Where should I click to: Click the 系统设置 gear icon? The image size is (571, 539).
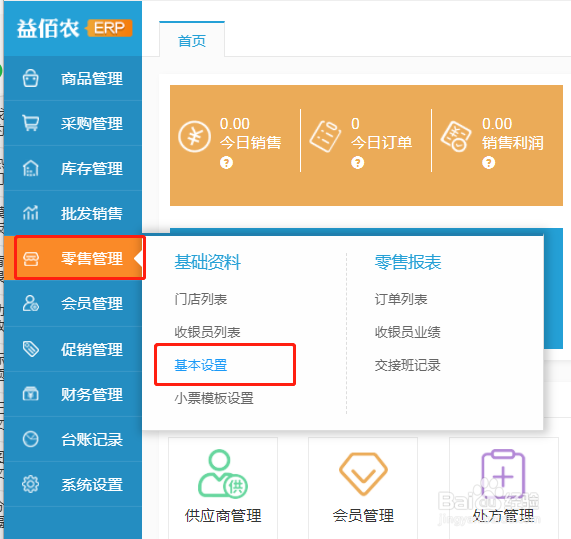pyautogui.click(x=31, y=484)
